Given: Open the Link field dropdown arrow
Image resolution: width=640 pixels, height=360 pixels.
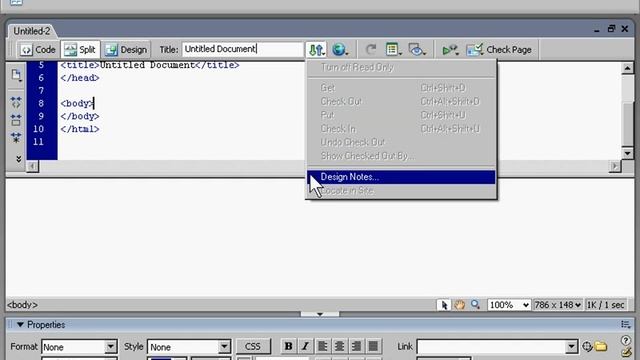Looking at the screenshot, I should point(571,347).
